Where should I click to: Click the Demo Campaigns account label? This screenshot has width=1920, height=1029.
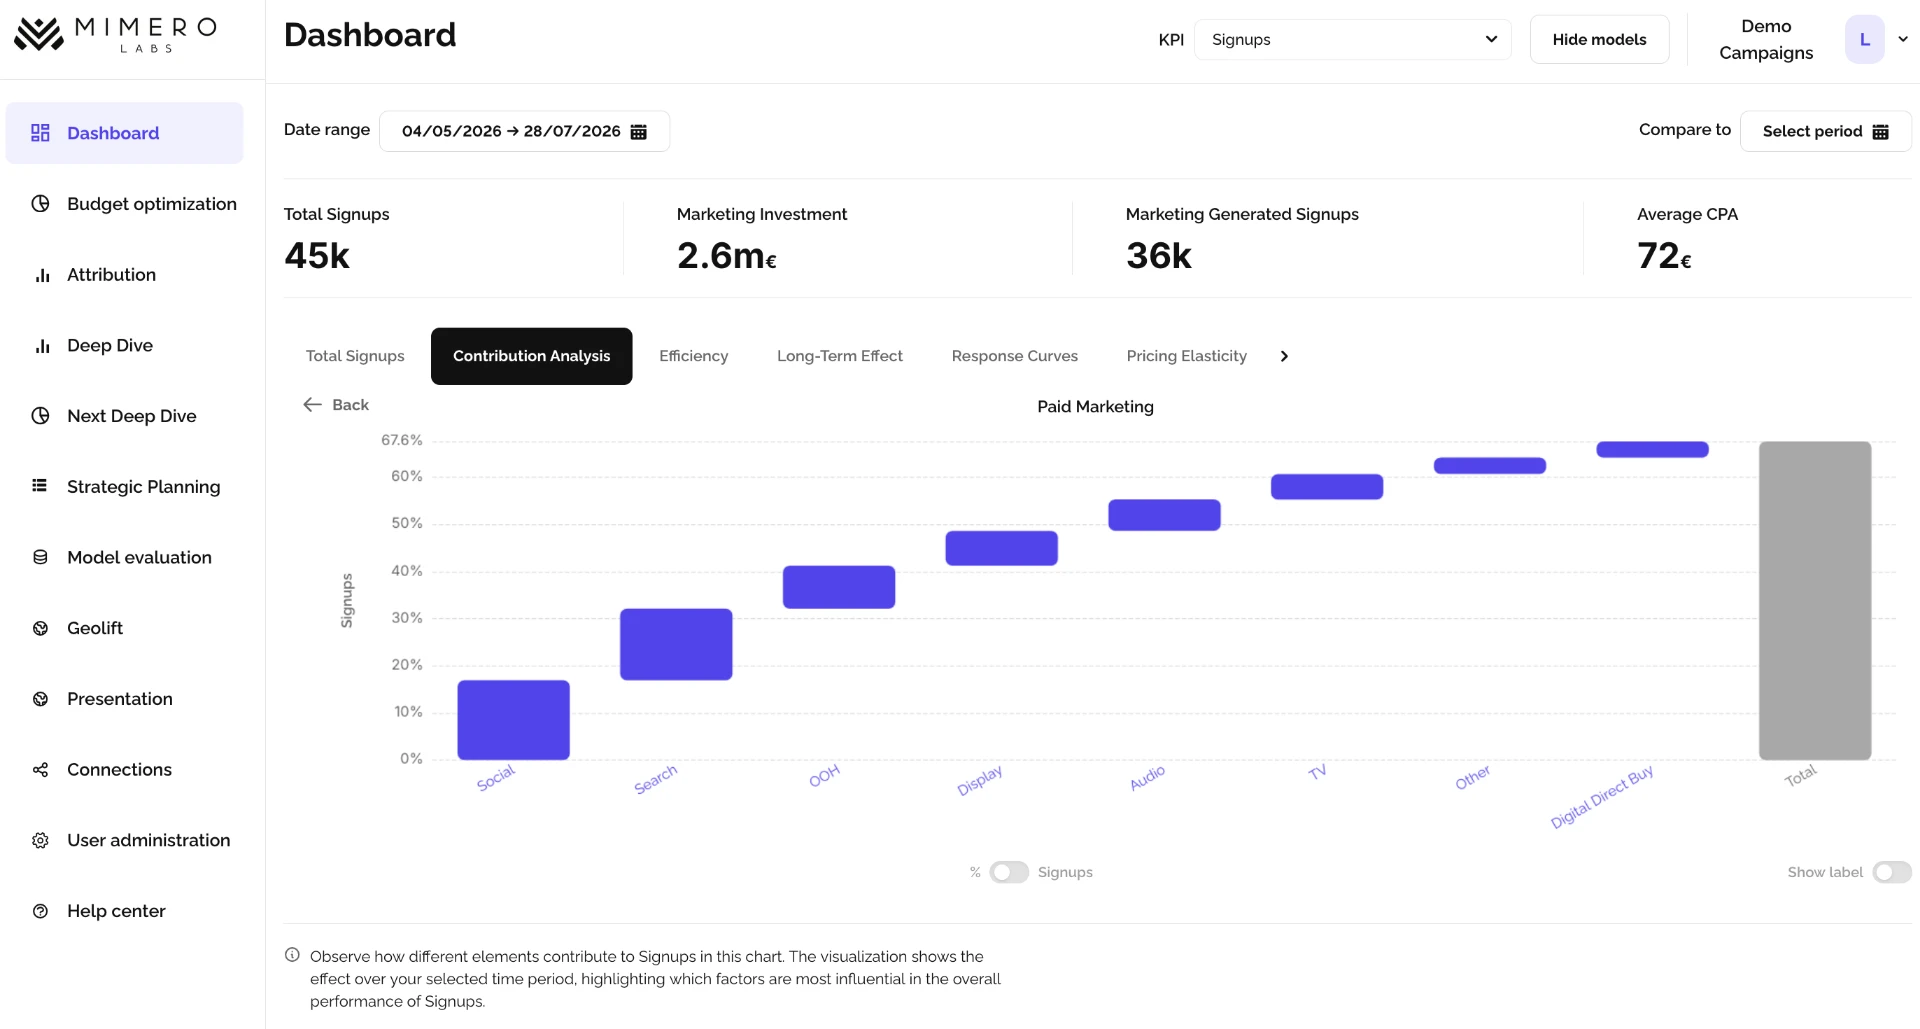pos(1766,39)
